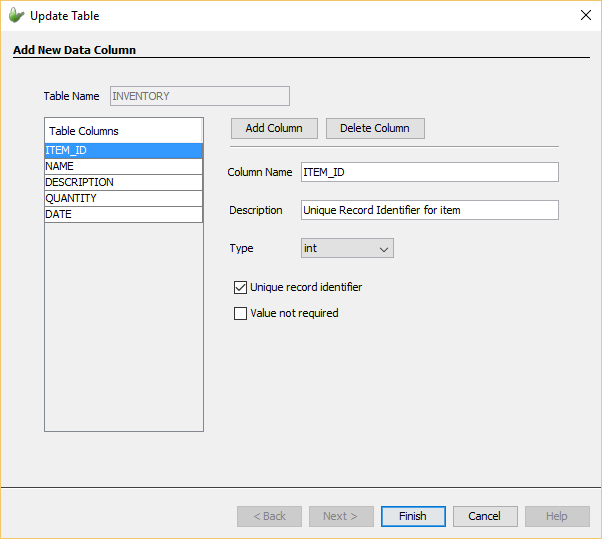This screenshot has width=602, height=539.
Task: Enable the Value not required checkbox
Action: tap(240, 313)
